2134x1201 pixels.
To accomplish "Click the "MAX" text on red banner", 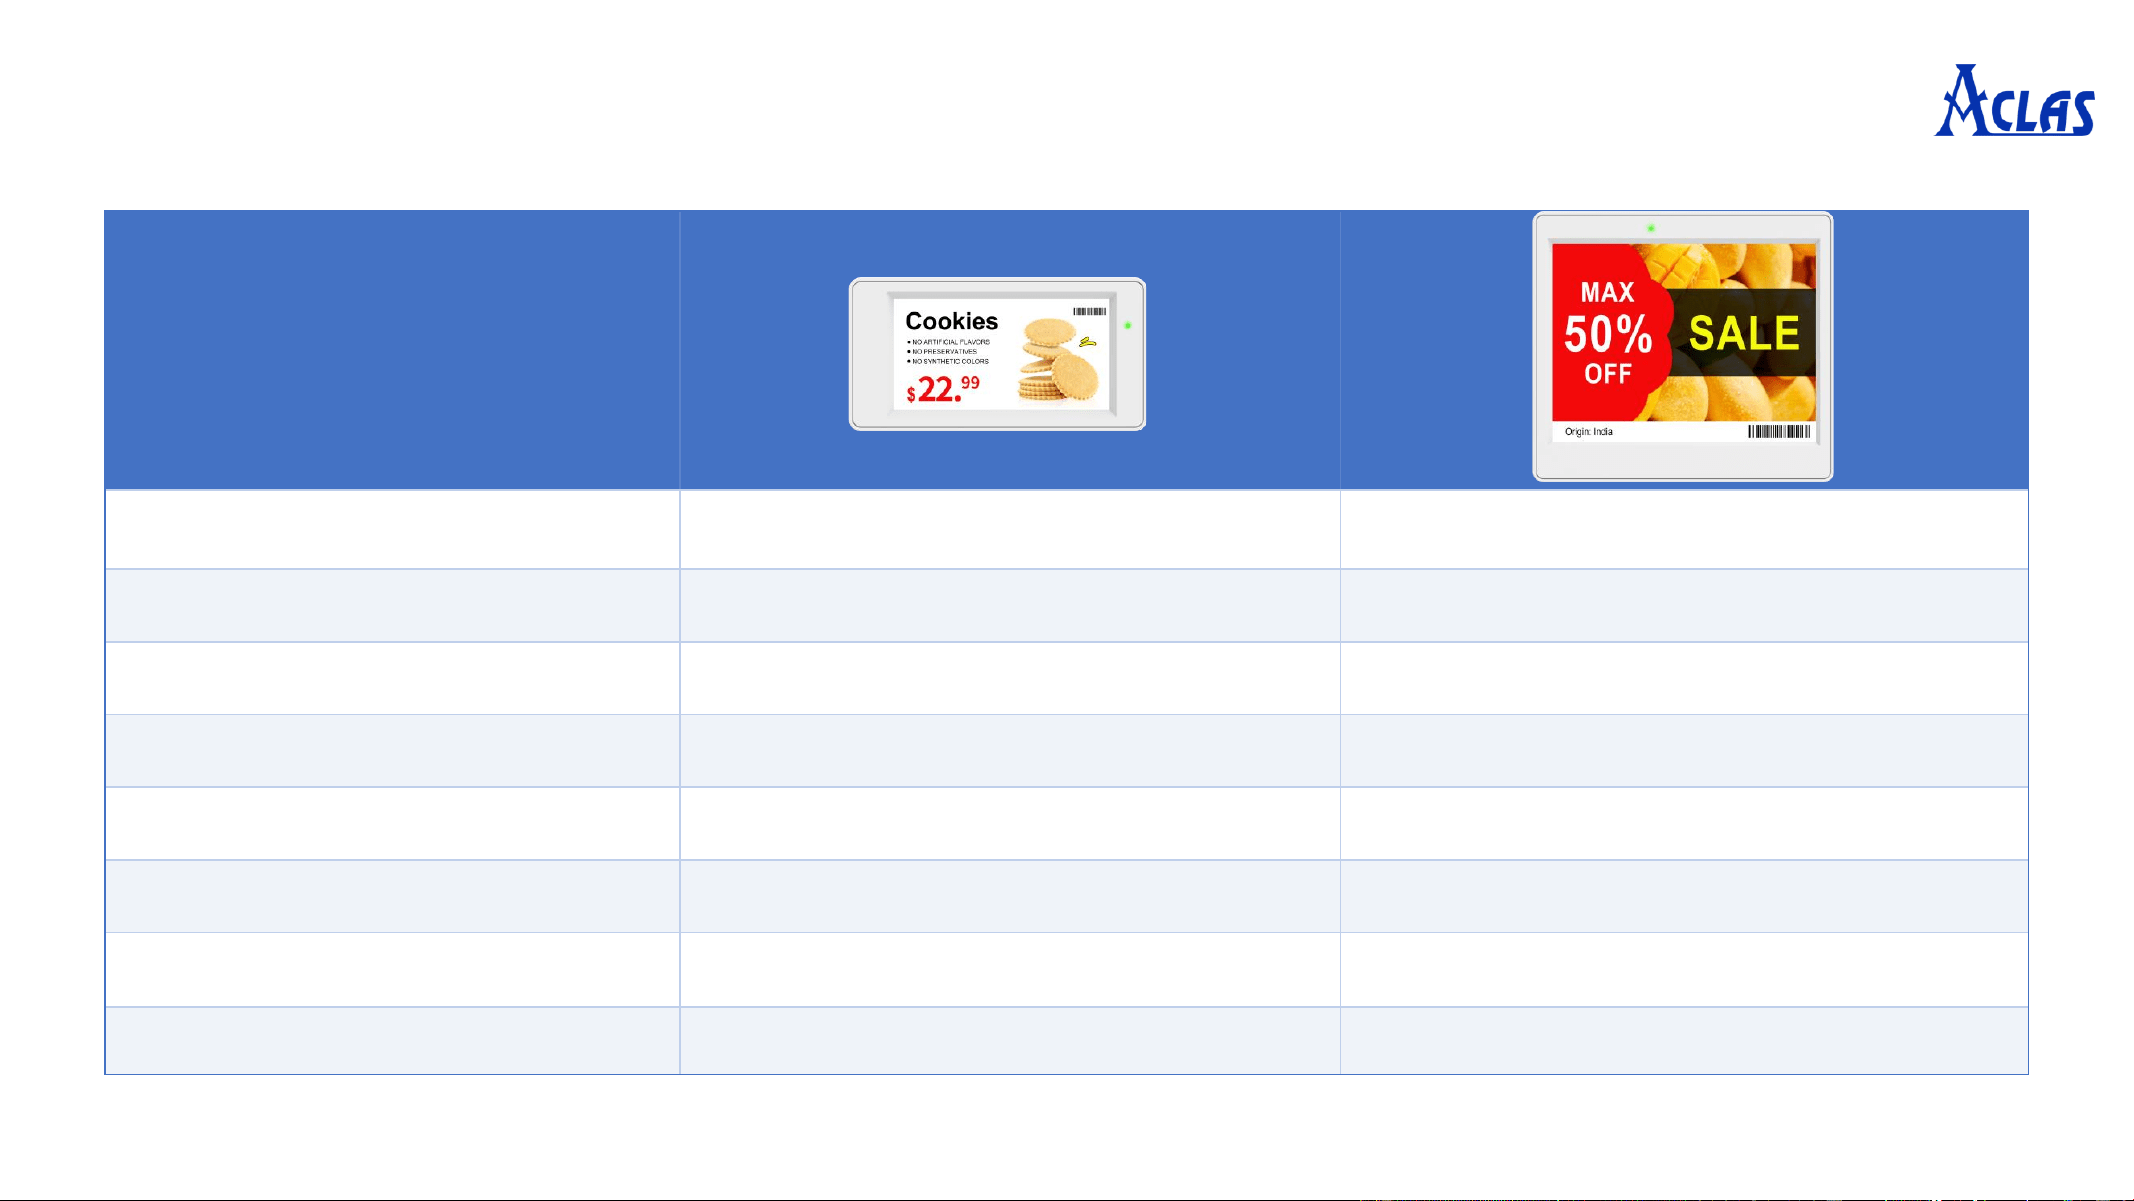I will point(1607,292).
